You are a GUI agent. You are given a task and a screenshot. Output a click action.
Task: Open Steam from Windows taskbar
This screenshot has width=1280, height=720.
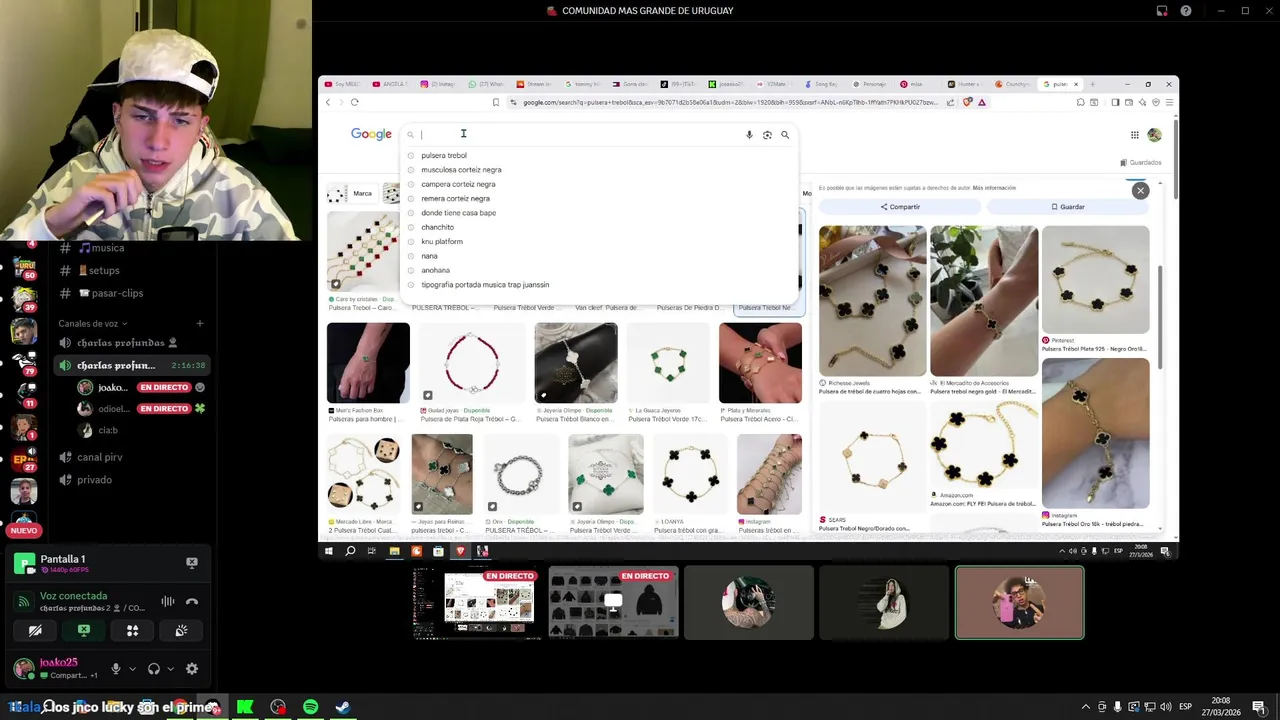[342, 707]
